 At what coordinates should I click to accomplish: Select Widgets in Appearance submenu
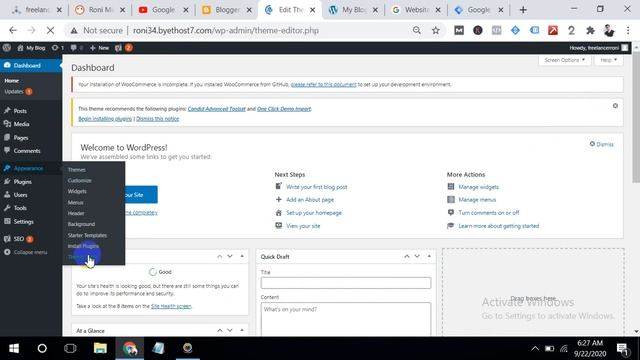(x=77, y=191)
